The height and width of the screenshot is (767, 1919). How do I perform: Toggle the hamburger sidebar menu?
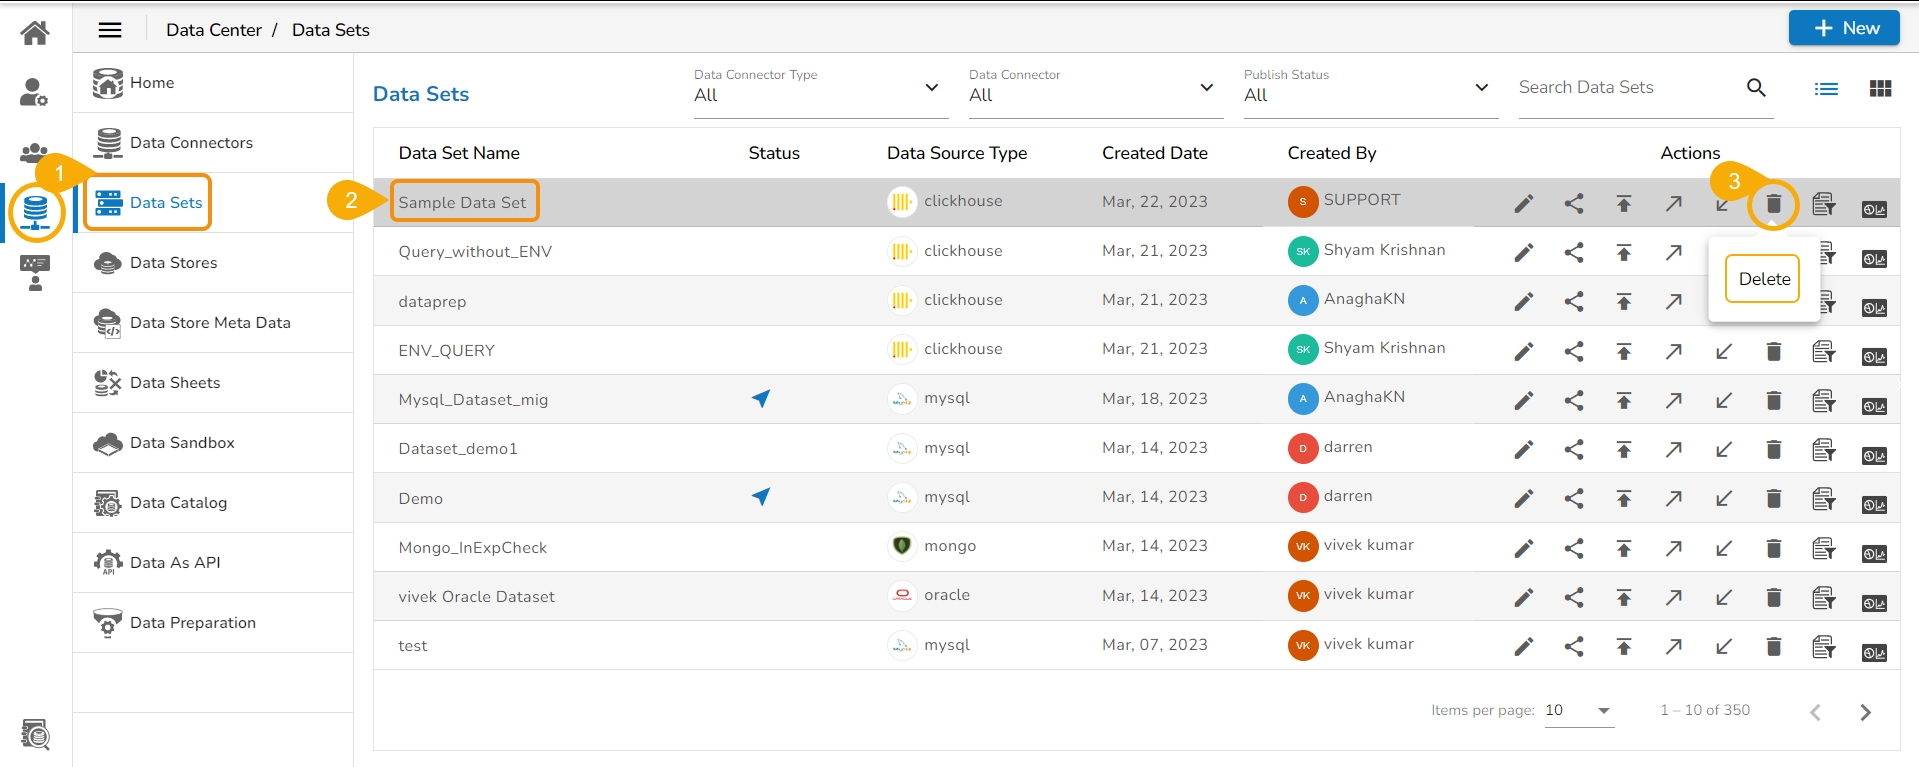[x=110, y=30]
